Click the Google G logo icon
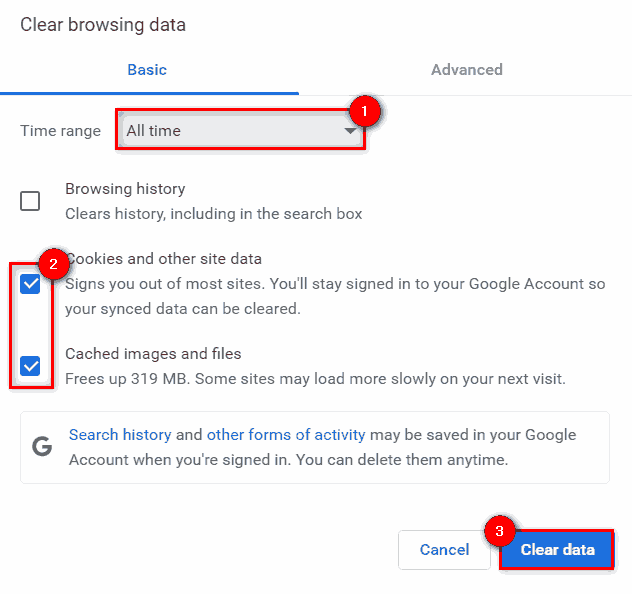 42,447
